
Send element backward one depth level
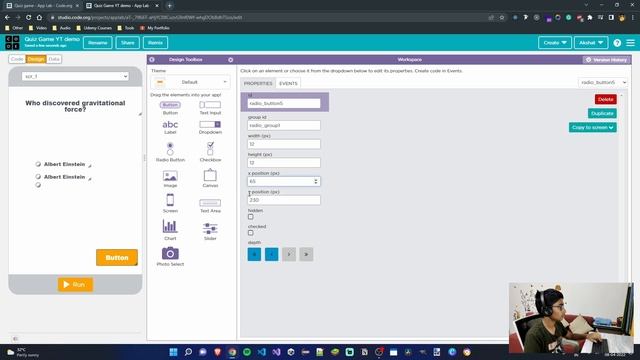[271, 254]
